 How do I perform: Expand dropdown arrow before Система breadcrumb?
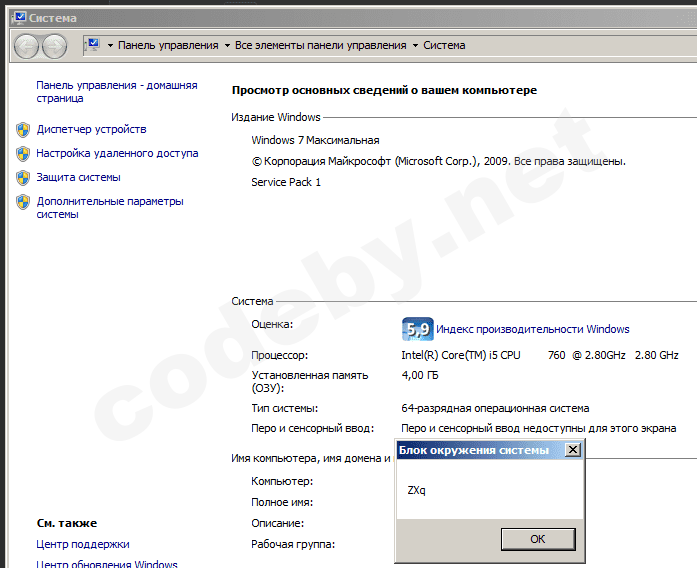[x=415, y=45]
